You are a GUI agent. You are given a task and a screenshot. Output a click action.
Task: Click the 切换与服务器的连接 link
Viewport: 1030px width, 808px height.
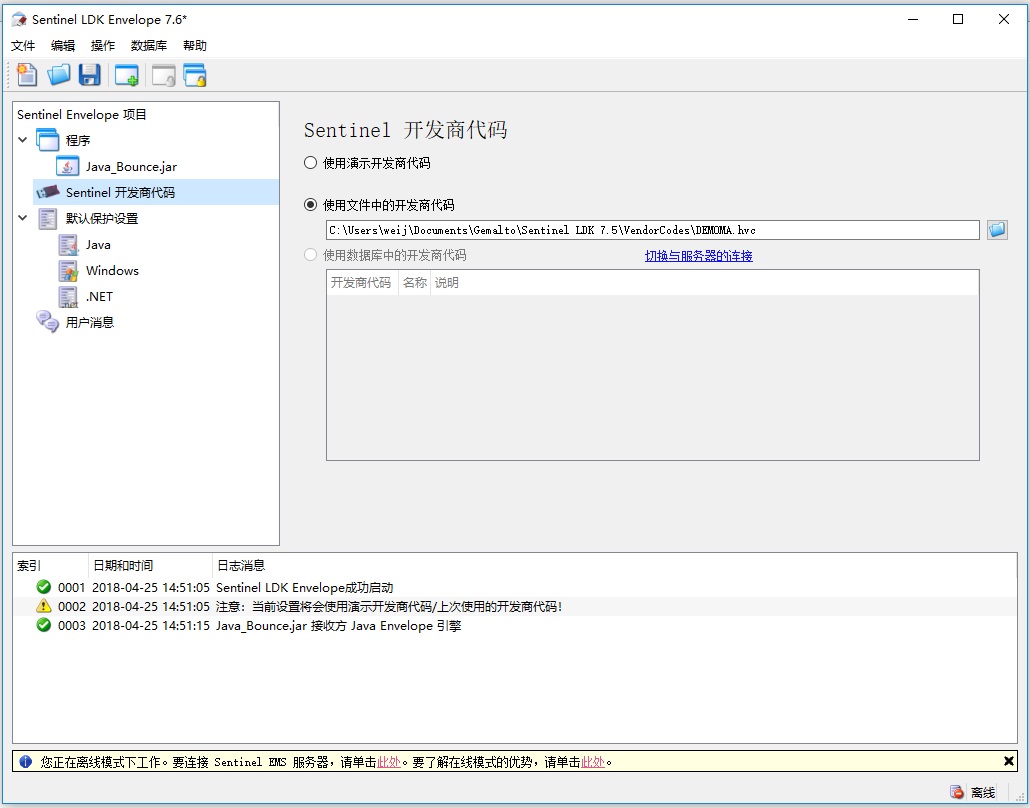pyautogui.click(x=698, y=256)
